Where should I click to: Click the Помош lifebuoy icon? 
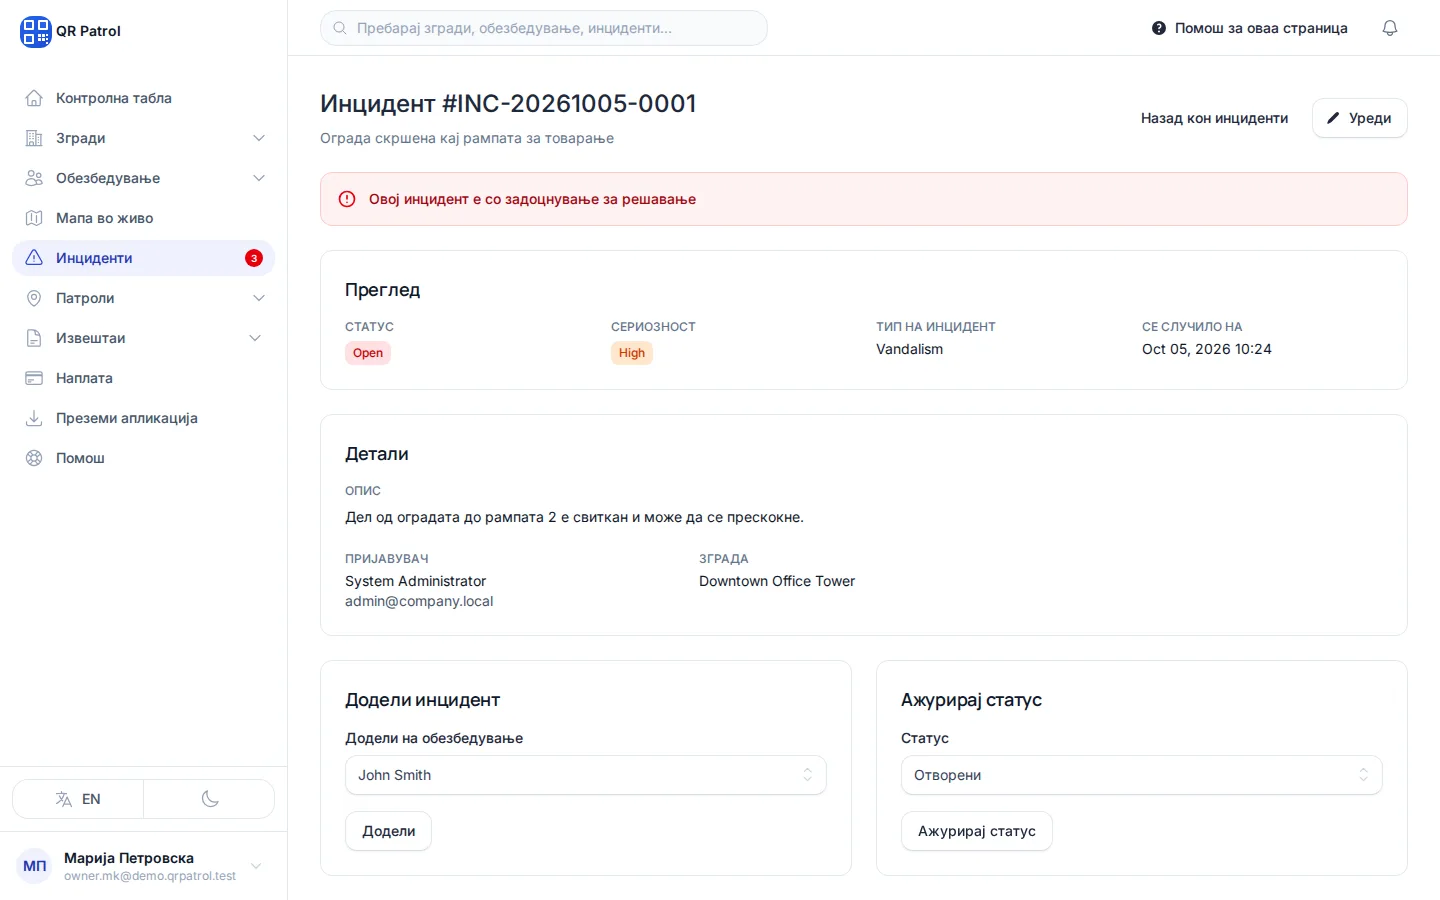(34, 458)
